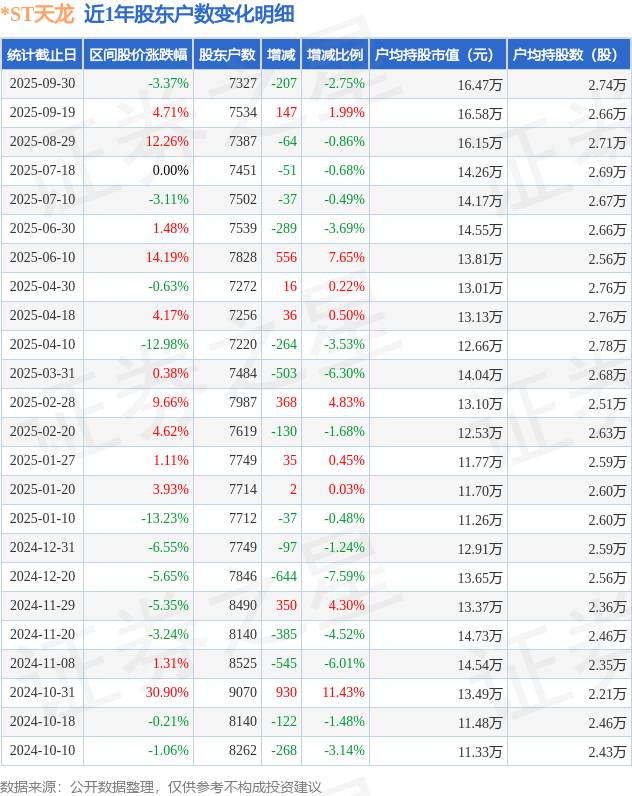Image resolution: width=632 pixels, height=796 pixels.
Task: Click the 户均持股数（股） column header
Action: (x=568, y=55)
